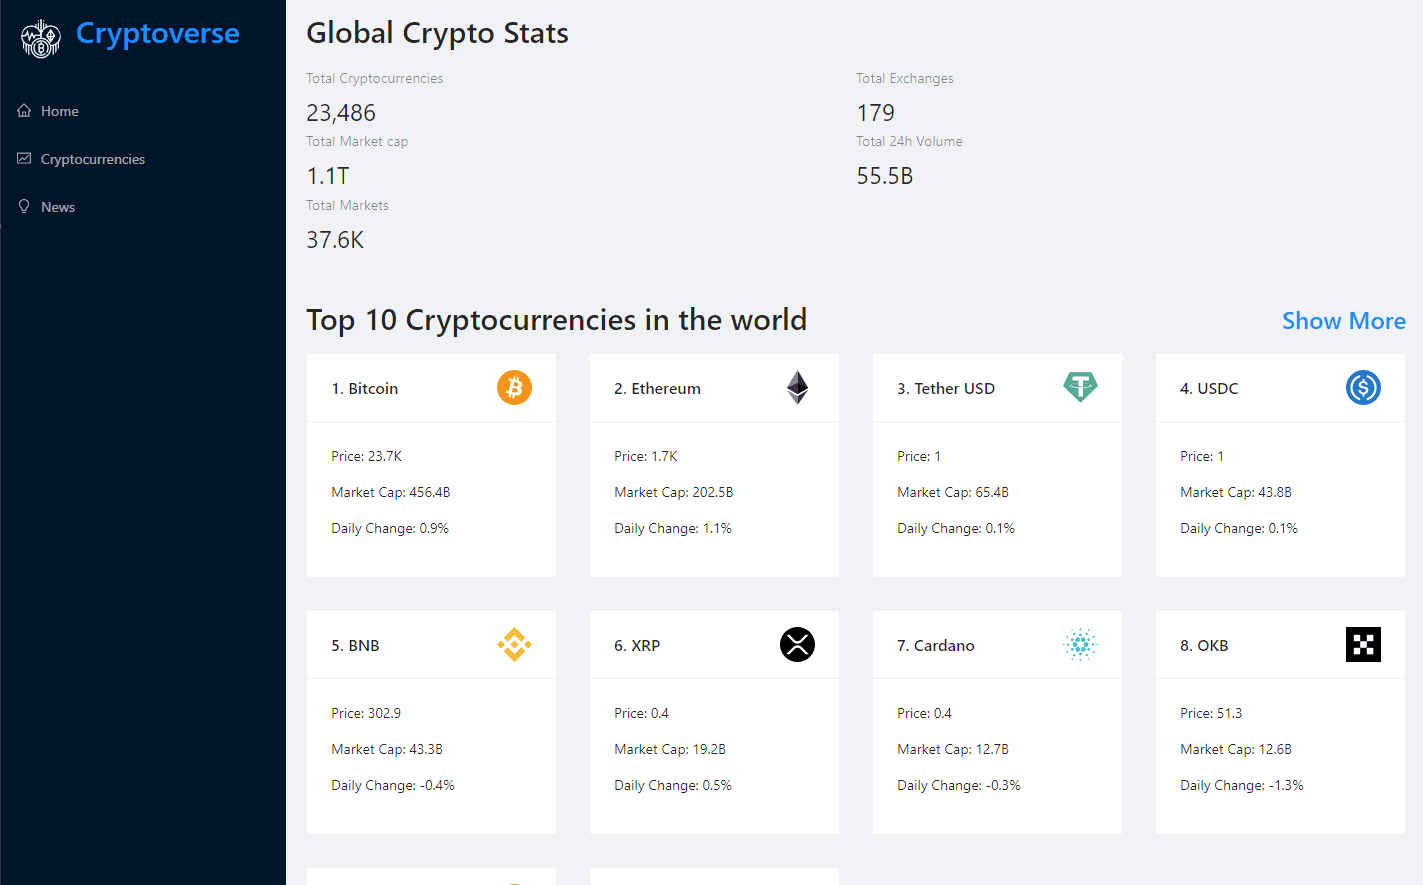Click the Cryptoverse logo icon
Screen dimensions: 1423x885
[x=41, y=38]
